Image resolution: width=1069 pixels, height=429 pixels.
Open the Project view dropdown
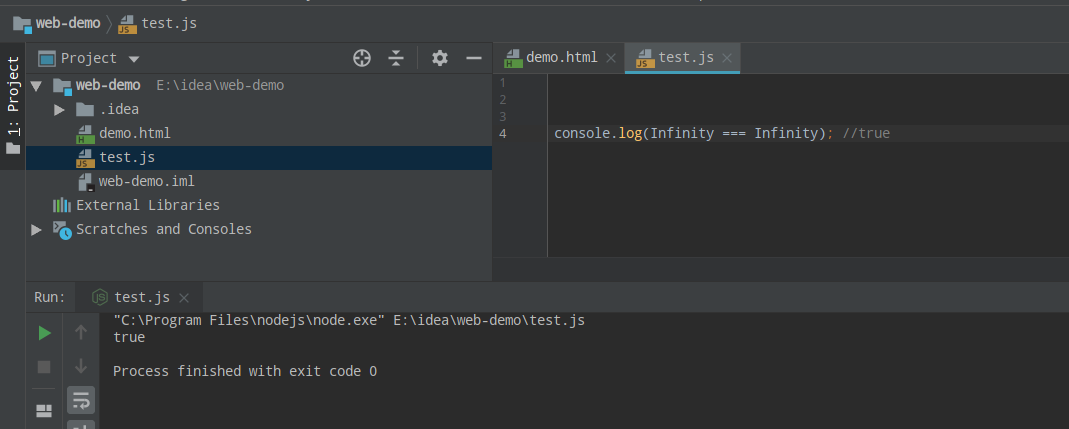(x=134, y=59)
